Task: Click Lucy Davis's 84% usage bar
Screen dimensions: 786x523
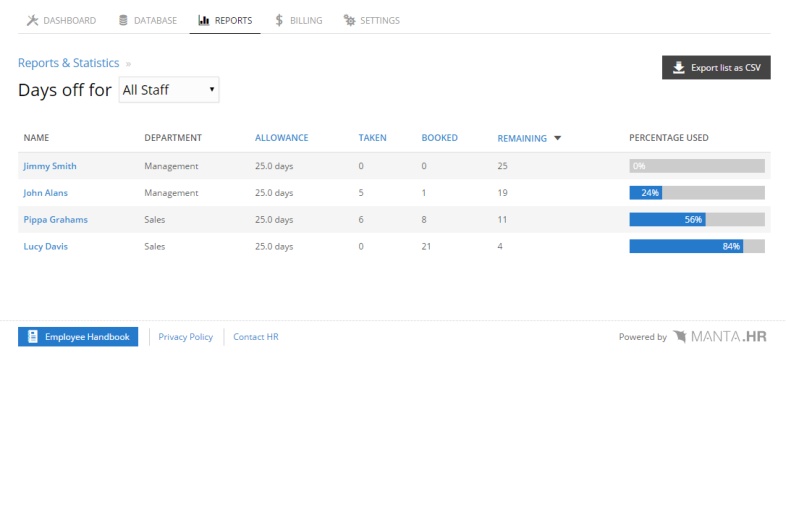Action: click(696, 246)
